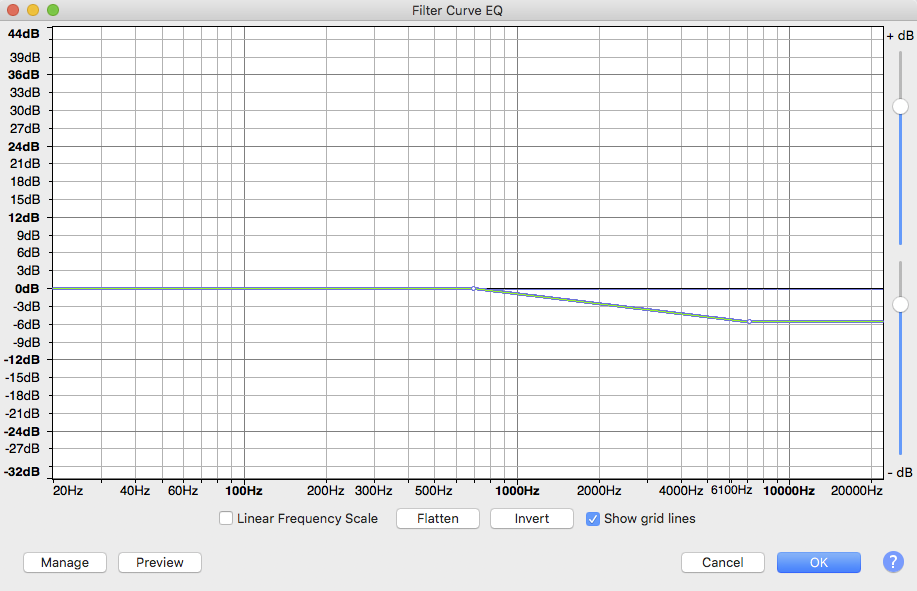Click the upper +dB range slider handle

click(901, 106)
